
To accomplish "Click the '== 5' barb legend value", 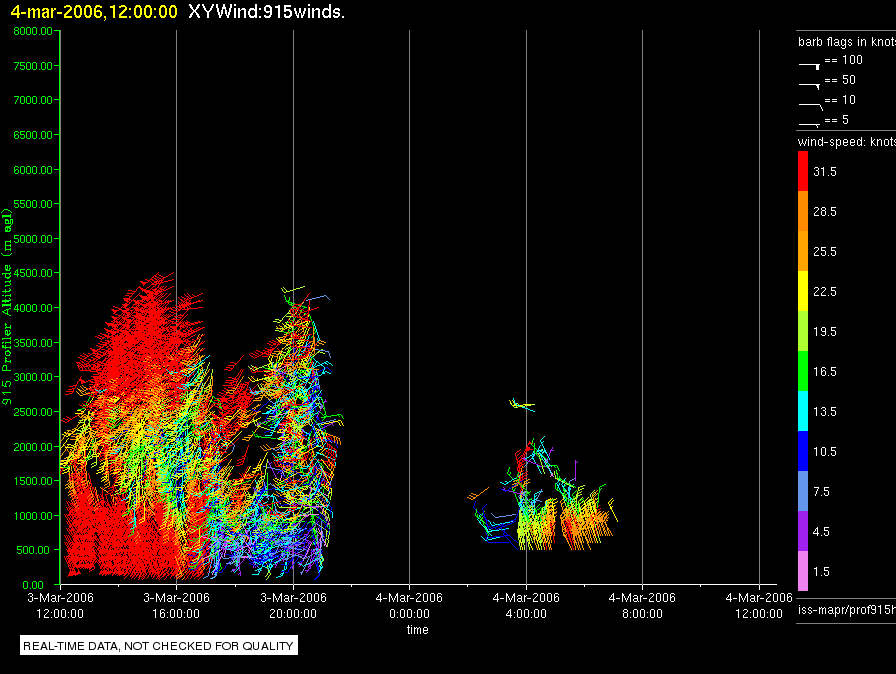I will 837,120.
